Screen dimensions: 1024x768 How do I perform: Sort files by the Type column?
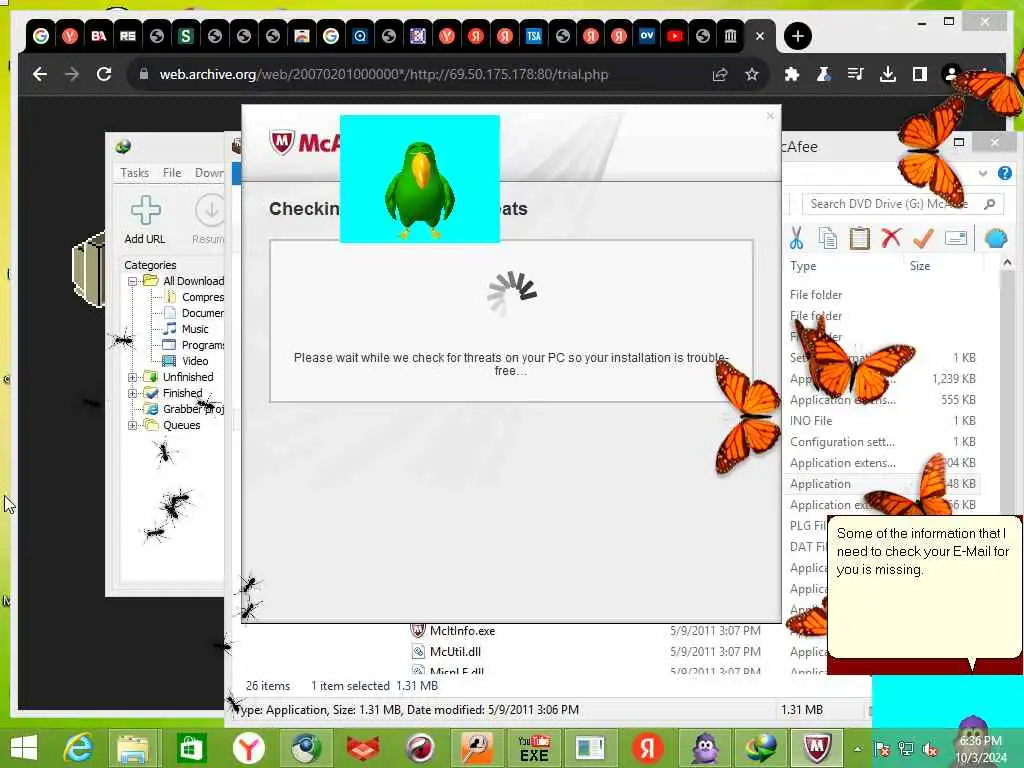[803, 266]
